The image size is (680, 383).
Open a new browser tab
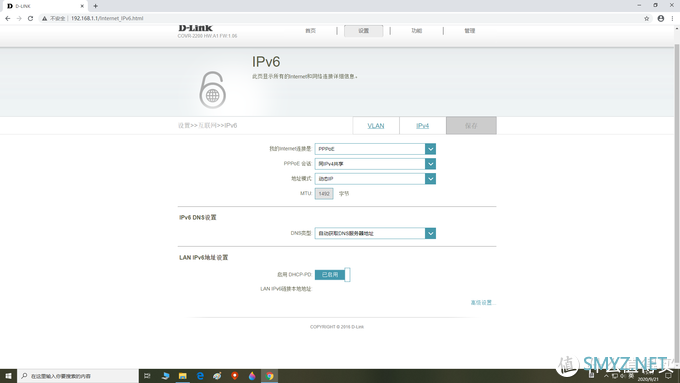(95, 6)
